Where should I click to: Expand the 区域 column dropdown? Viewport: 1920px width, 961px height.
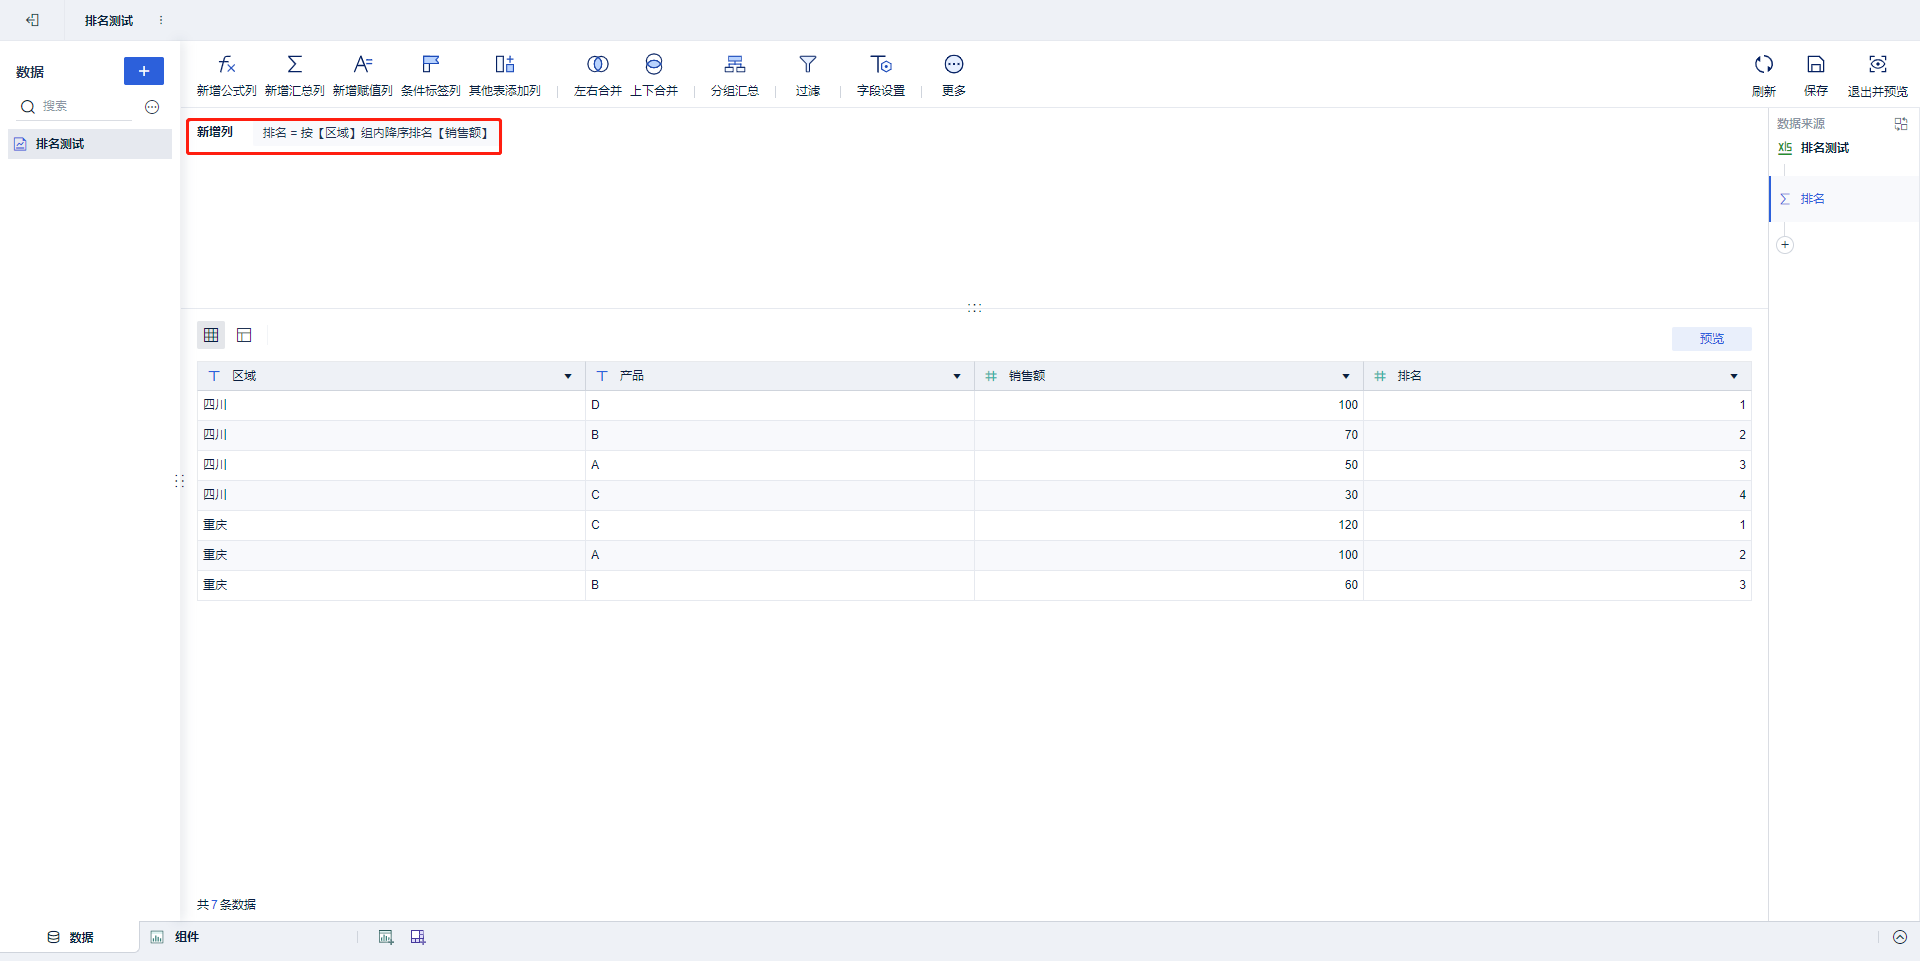click(568, 376)
